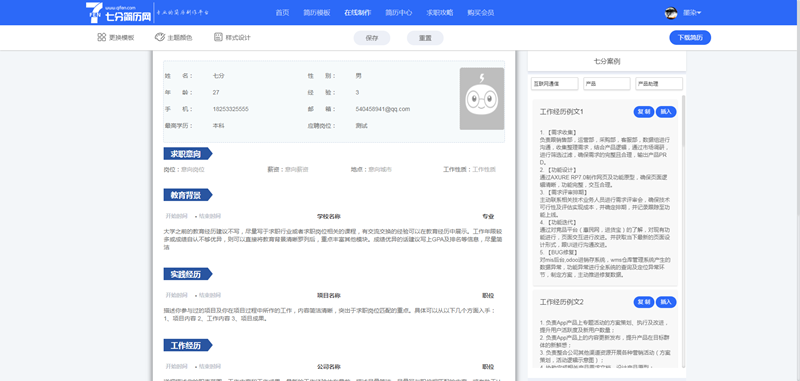Click the 样式设计 icon
Viewport: 800px width, 381px height.
(x=218, y=37)
